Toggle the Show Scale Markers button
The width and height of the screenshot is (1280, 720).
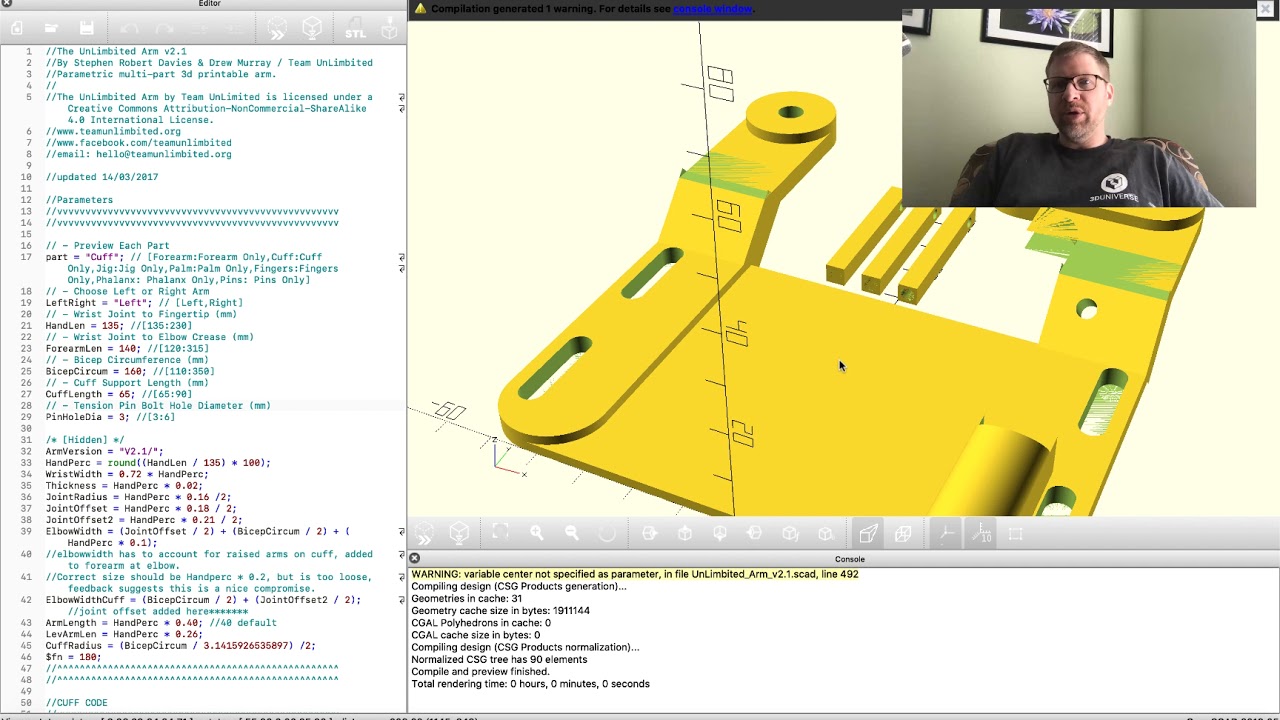click(x=981, y=534)
